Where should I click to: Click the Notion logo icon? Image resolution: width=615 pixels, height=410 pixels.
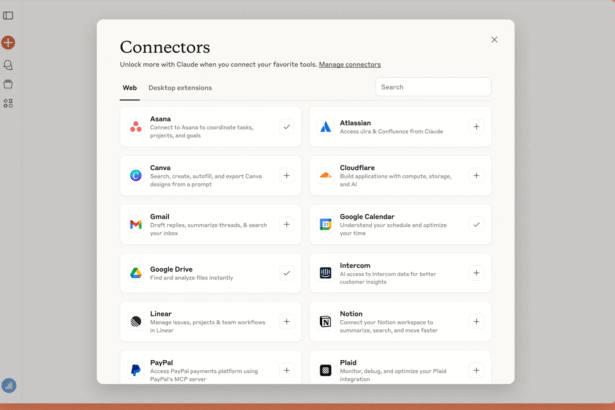[x=325, y=322]
